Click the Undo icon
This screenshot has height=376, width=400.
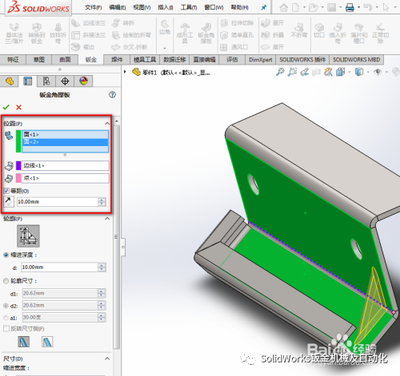click(368, 7)
